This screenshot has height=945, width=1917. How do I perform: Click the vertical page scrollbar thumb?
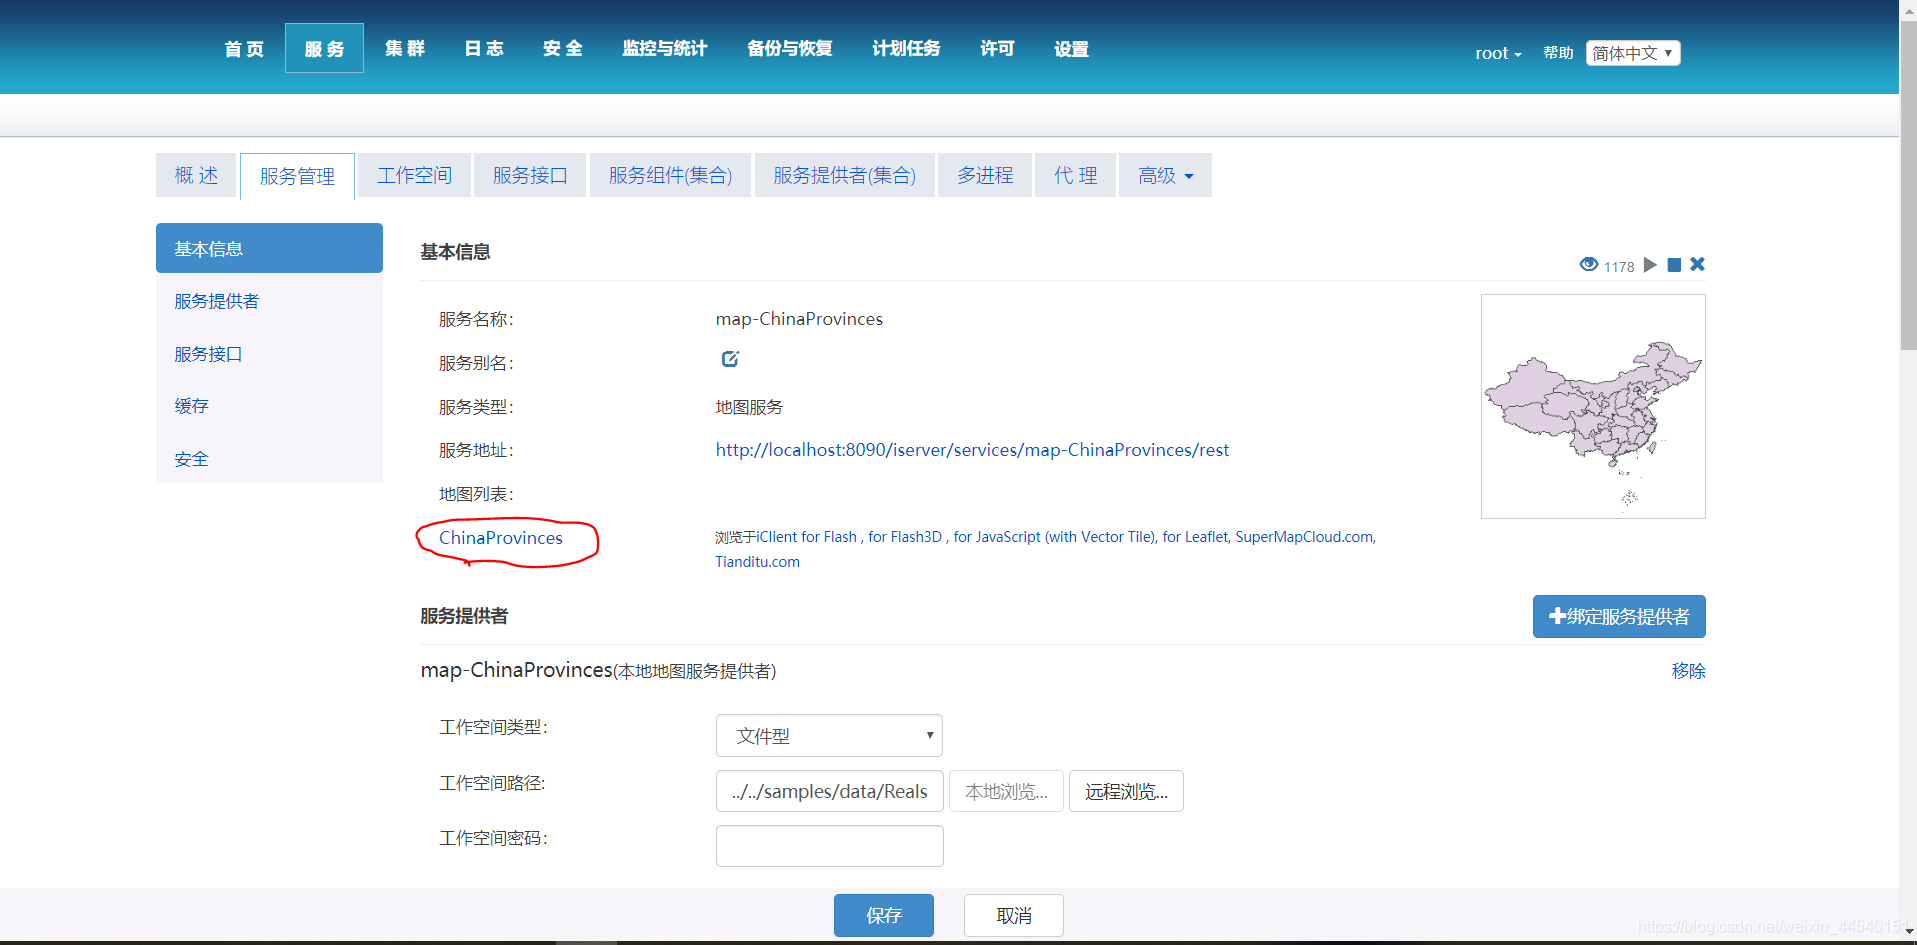[1908, 185]
